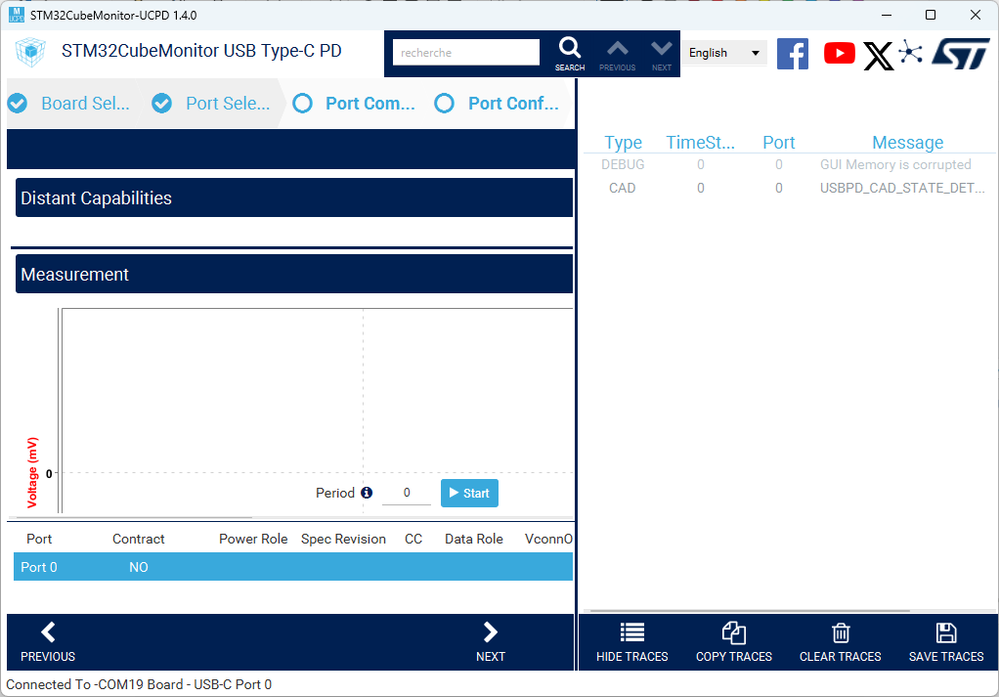Viewport: 999px width, 697px height.
Task: Click the GUI Memory is corrupted message
Action: pyautogui.click(x=895, y=164)
